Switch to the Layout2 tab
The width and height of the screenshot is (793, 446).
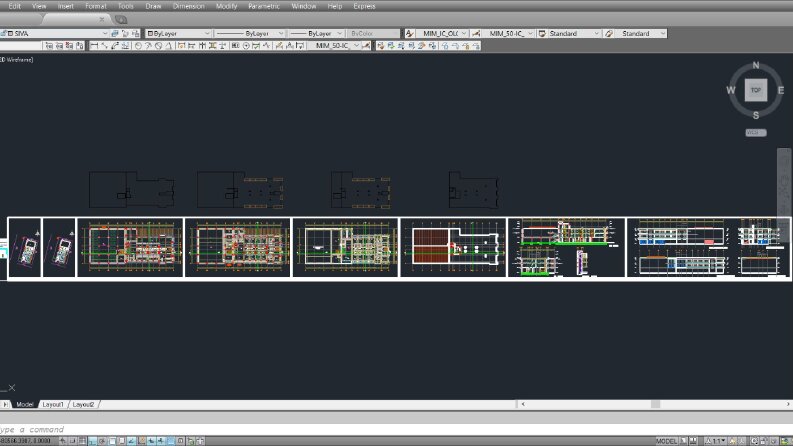click(x=83, y=405)
